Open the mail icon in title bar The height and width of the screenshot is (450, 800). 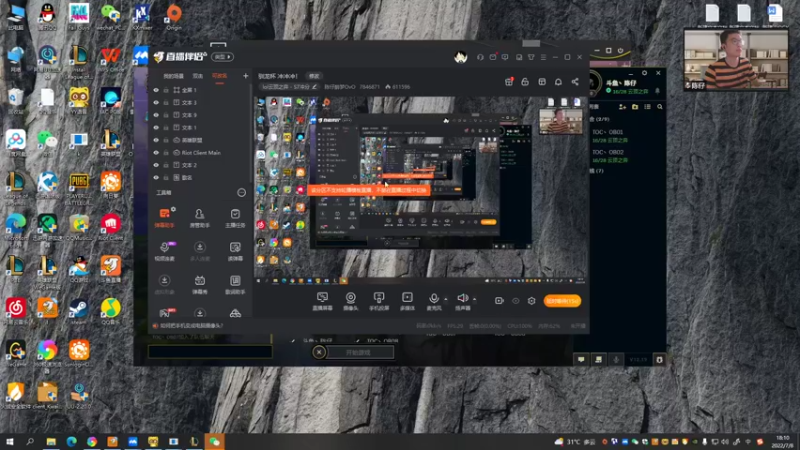[493, 57]
